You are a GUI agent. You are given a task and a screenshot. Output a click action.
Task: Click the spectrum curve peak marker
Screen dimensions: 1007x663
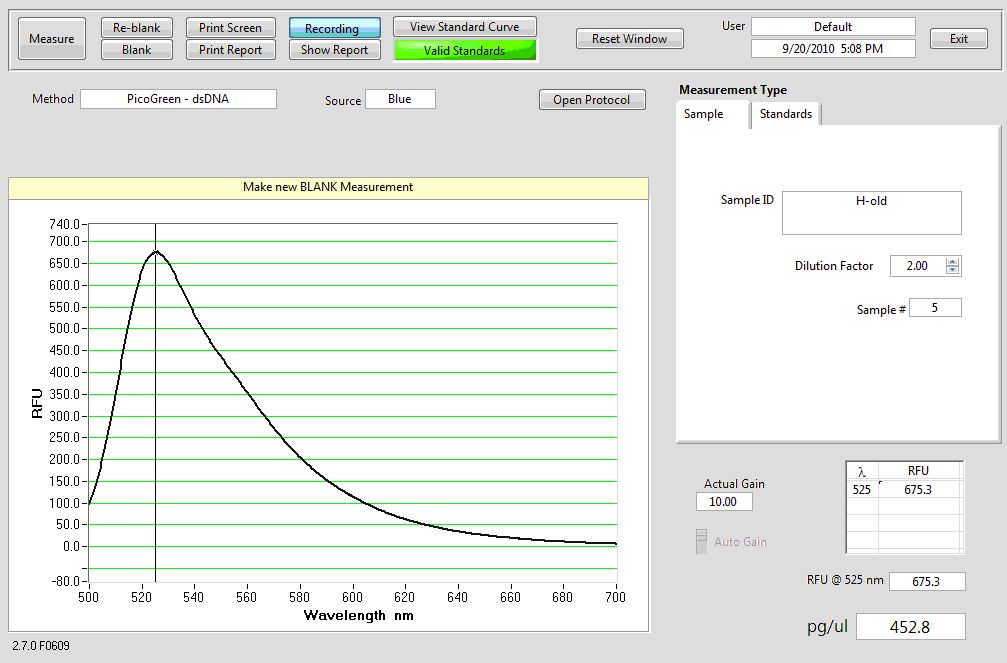155,252
